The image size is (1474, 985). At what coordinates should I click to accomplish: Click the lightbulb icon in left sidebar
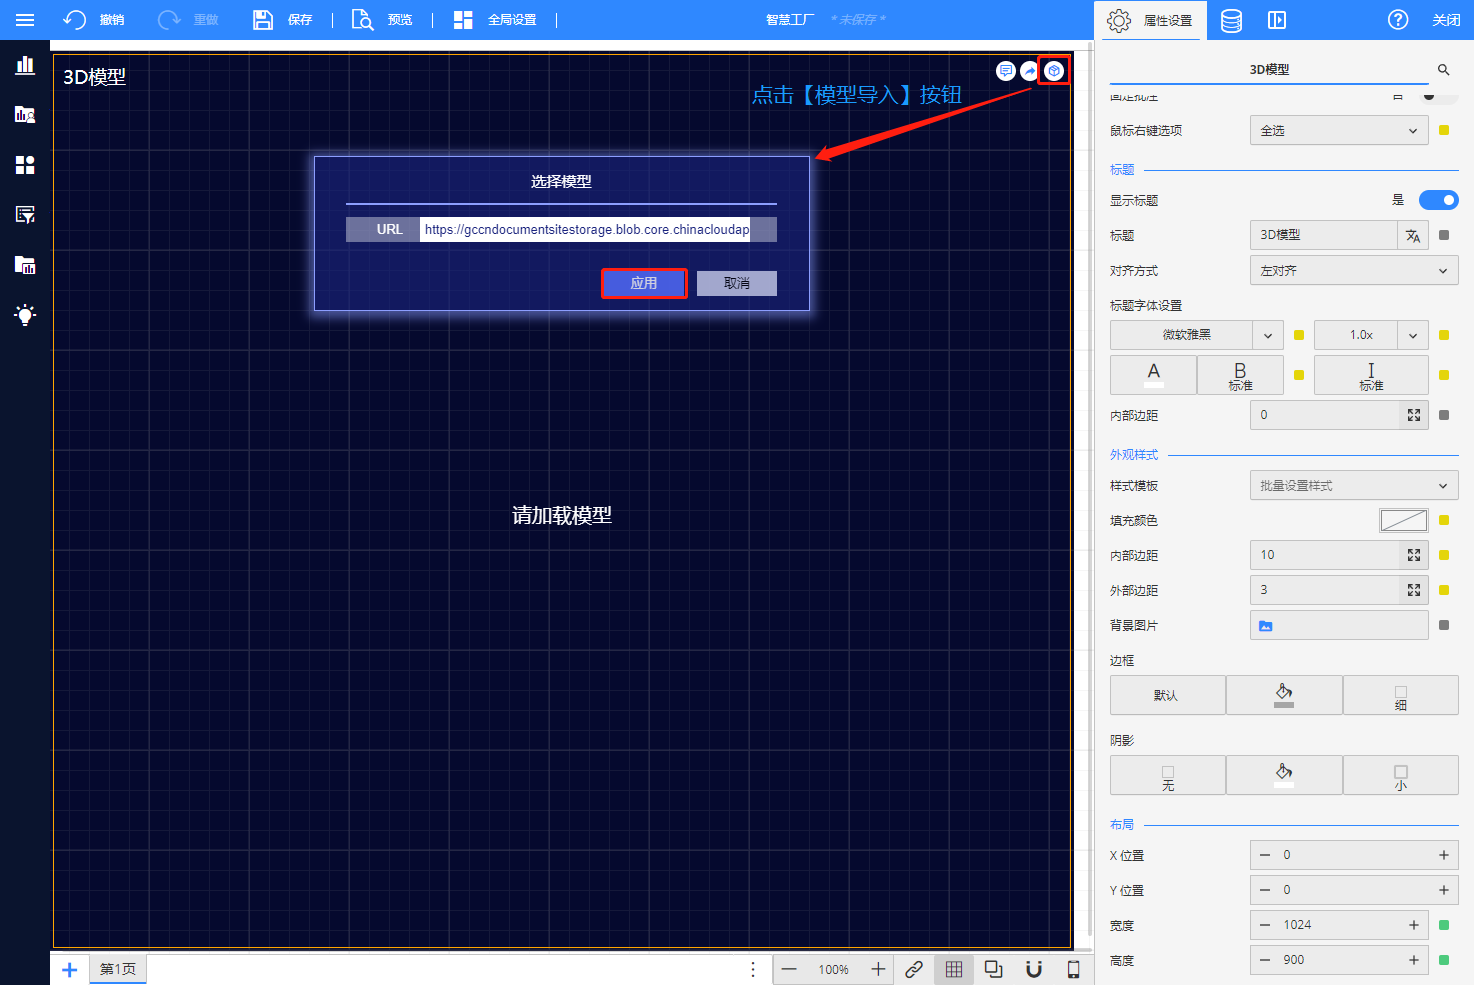(x=25, y=315)
